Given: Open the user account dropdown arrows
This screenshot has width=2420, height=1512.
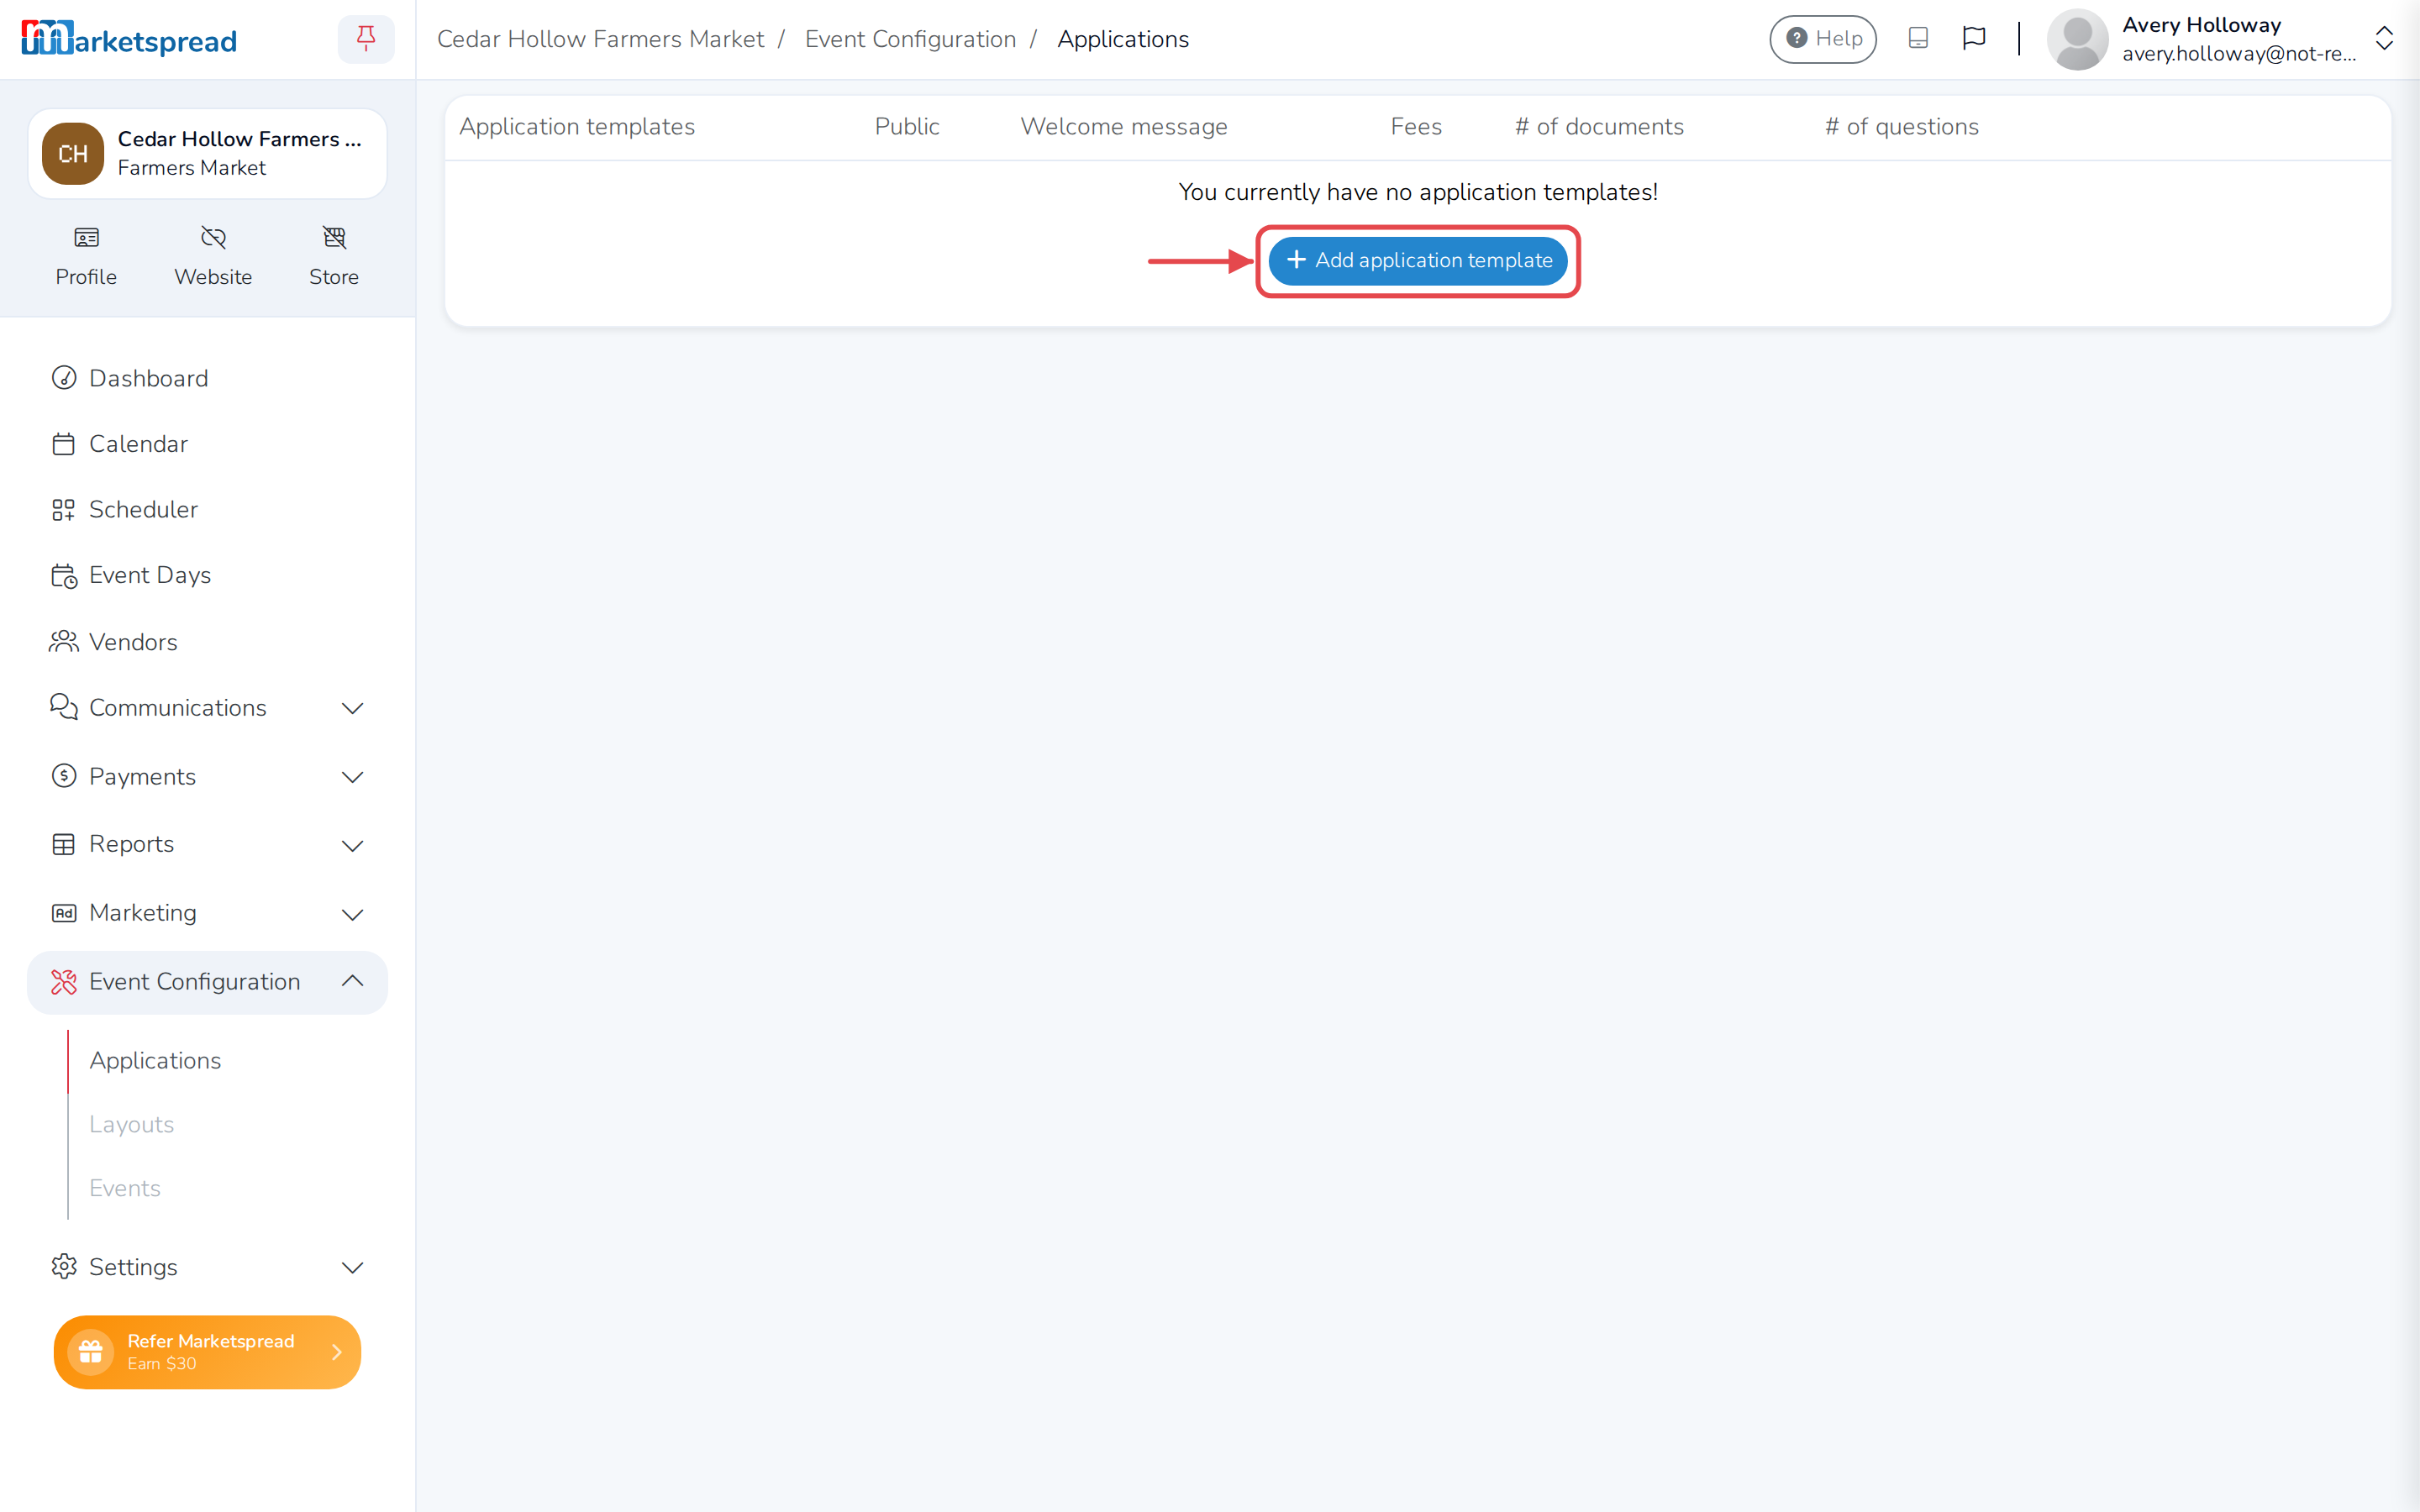Looking at the screenshot, I should [2384, 39].
